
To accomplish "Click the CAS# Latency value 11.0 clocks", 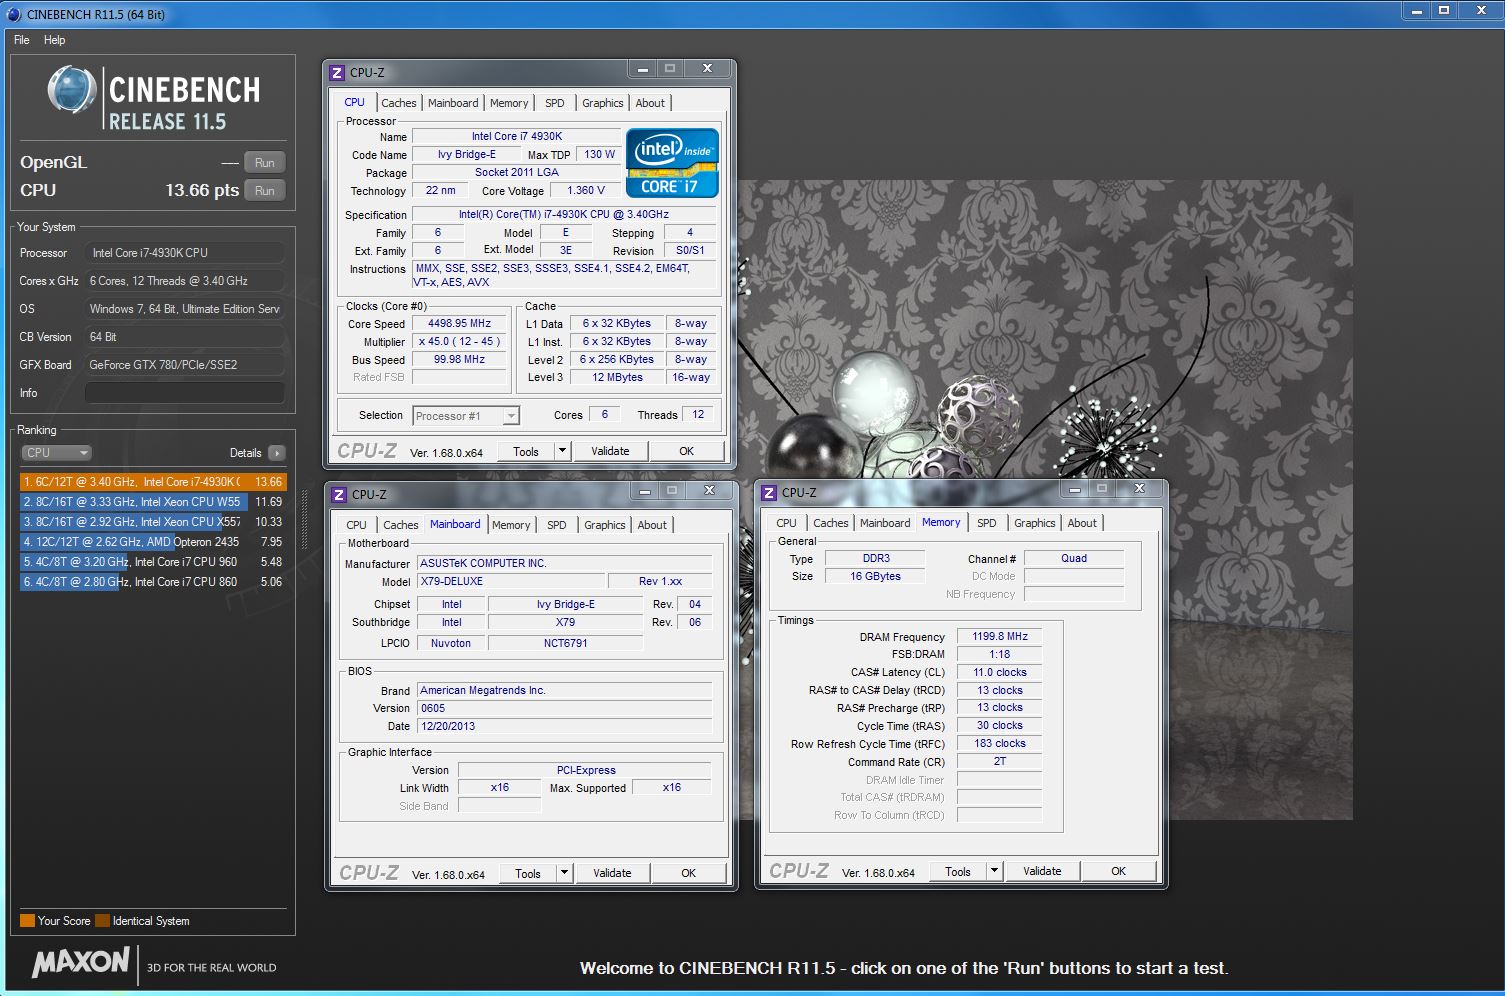I will click(1000, 672).
